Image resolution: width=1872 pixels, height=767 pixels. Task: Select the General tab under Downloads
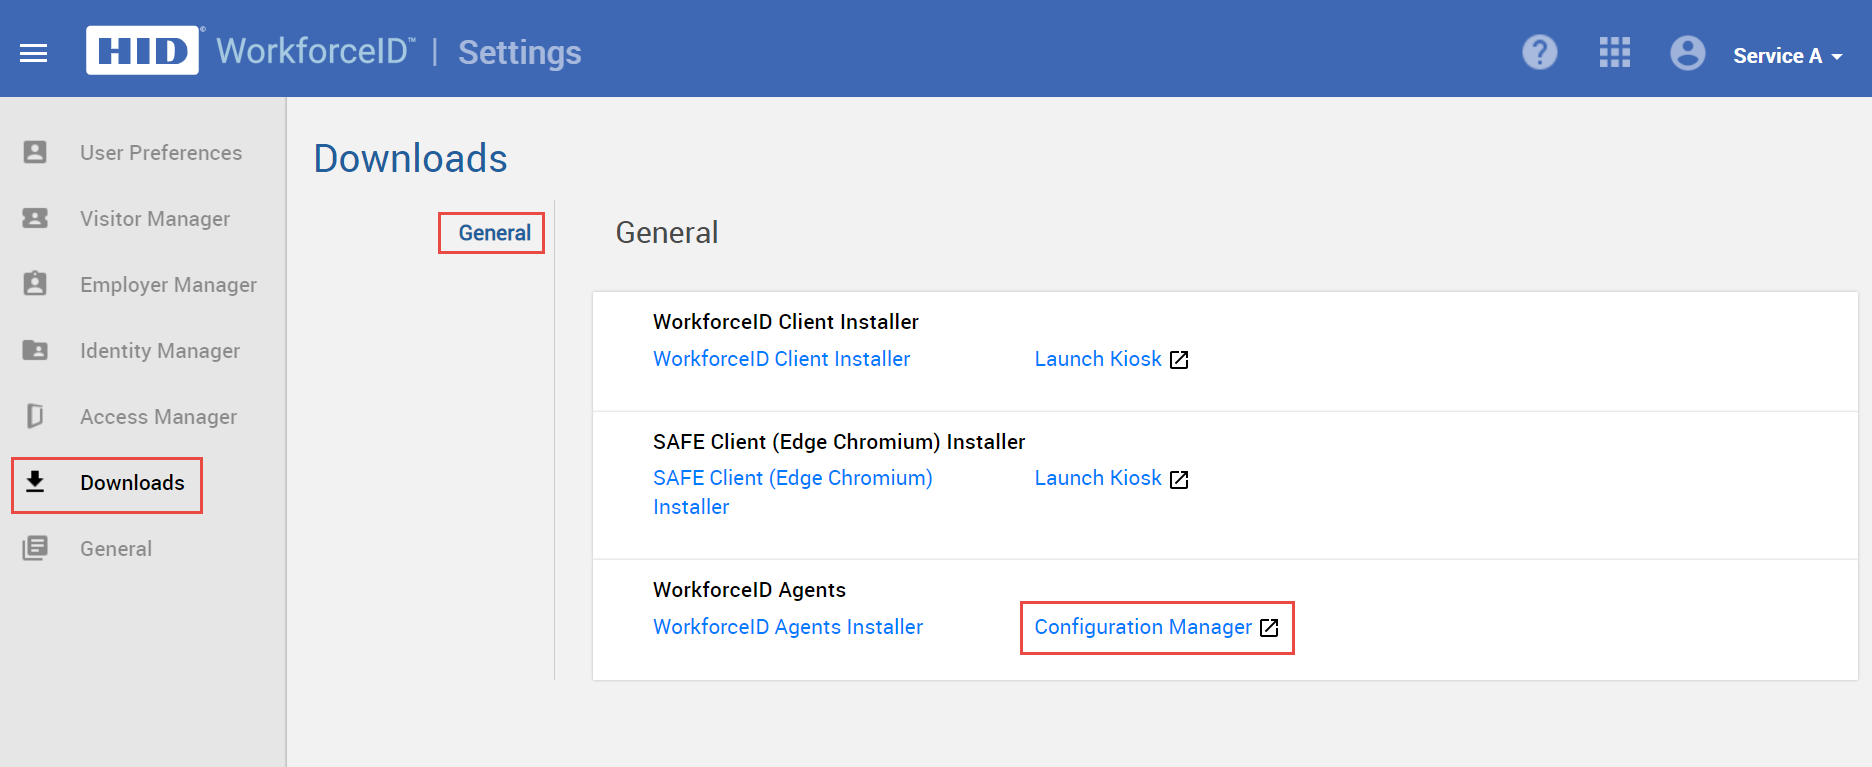tap(494, 233)
